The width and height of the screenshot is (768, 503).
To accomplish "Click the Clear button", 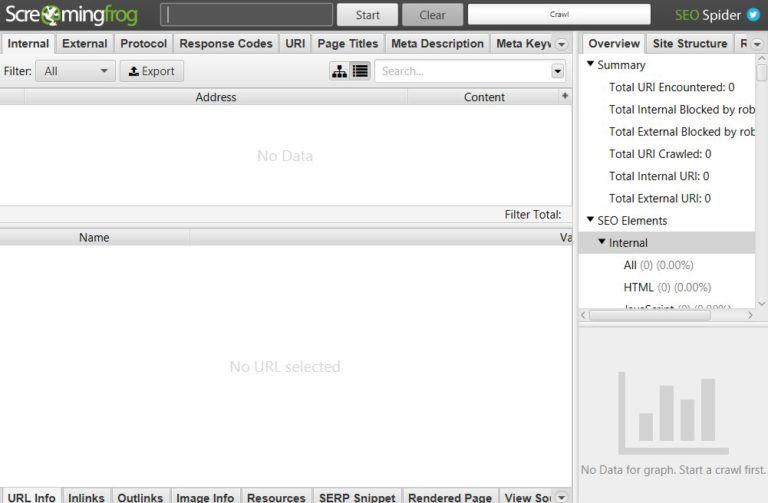I will 432,15.
